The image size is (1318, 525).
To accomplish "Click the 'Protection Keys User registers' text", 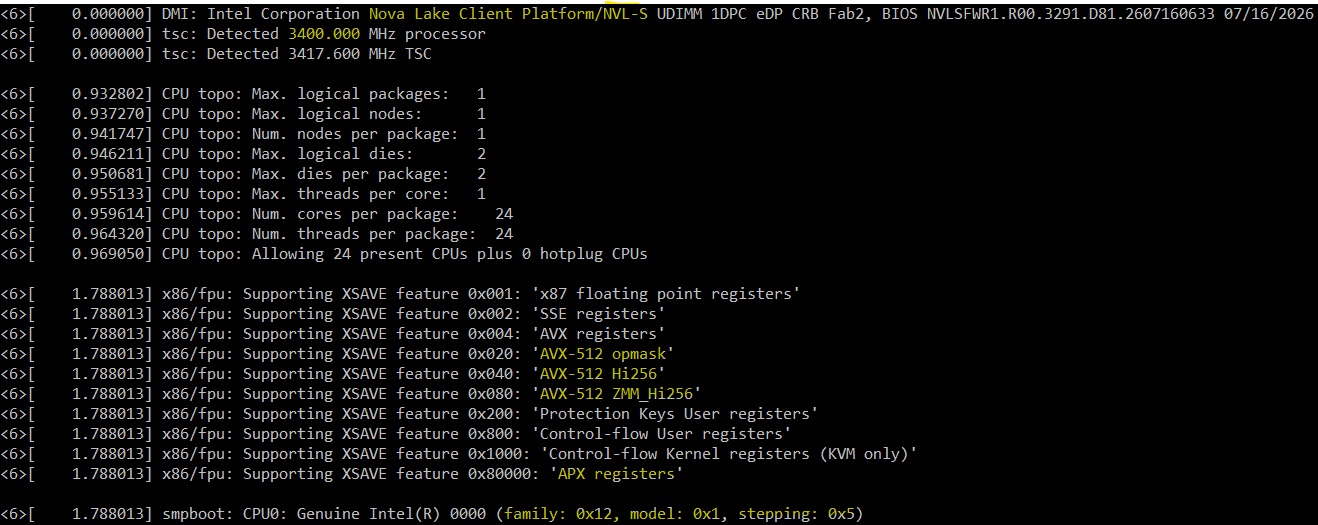I will (x=675, y=414).
